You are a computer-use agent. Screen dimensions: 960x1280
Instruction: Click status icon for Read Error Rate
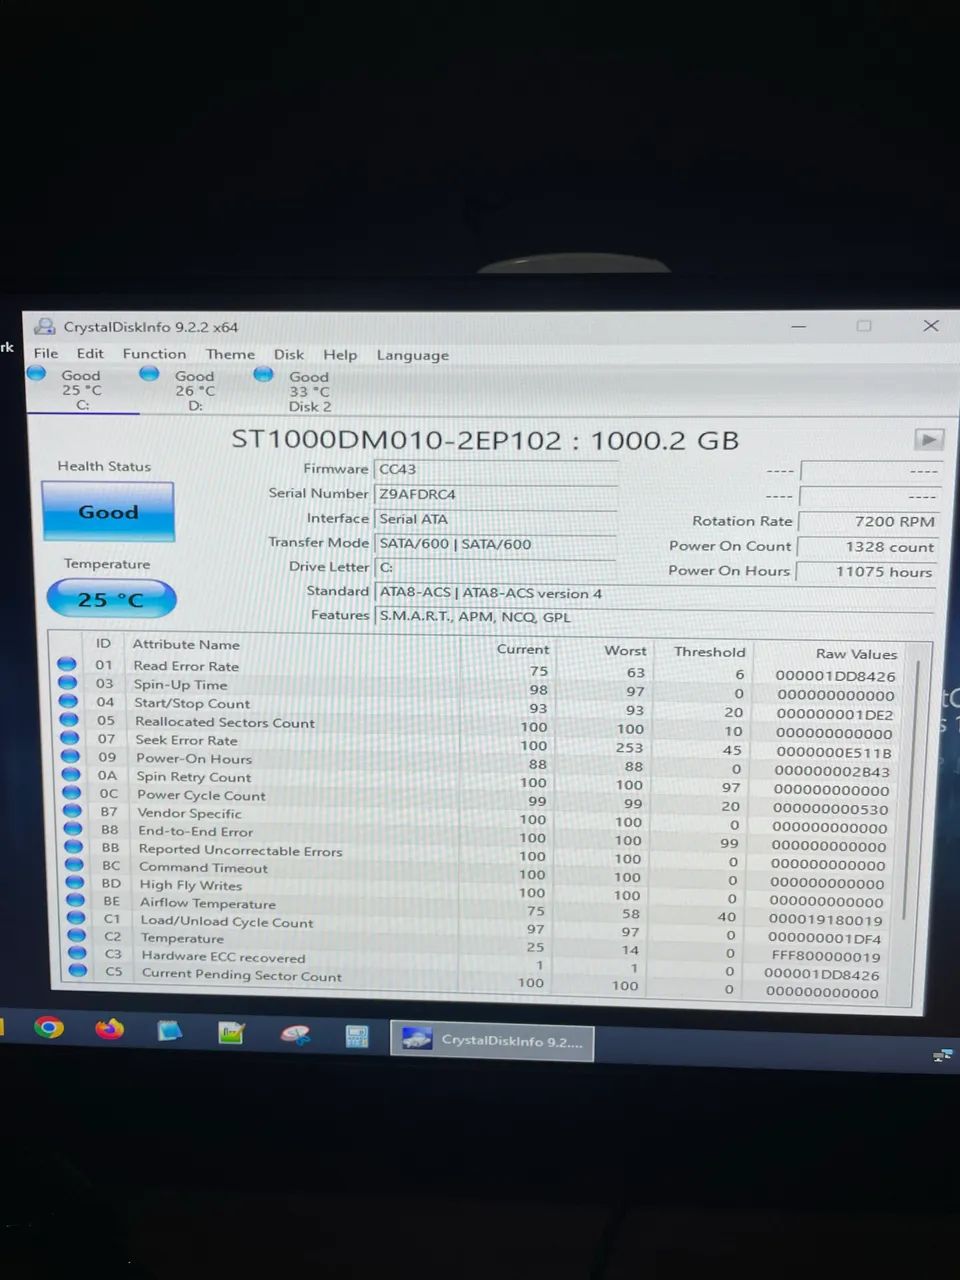click(67, 664)
